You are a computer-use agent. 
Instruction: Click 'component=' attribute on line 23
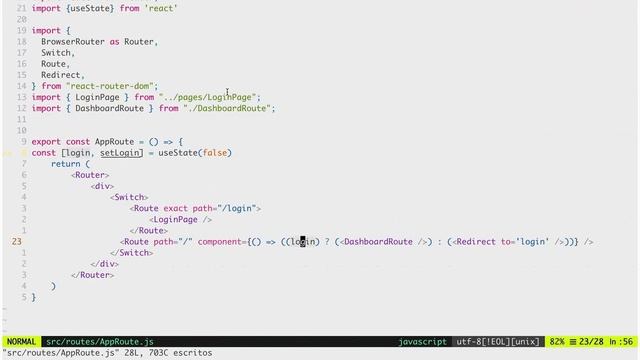pyautogui.click(x=222, y=242)
